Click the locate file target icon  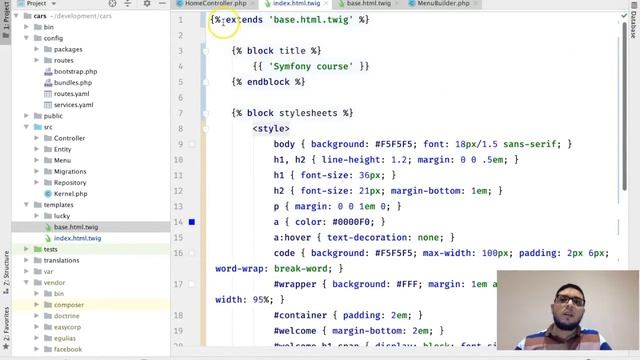(112, 3)
